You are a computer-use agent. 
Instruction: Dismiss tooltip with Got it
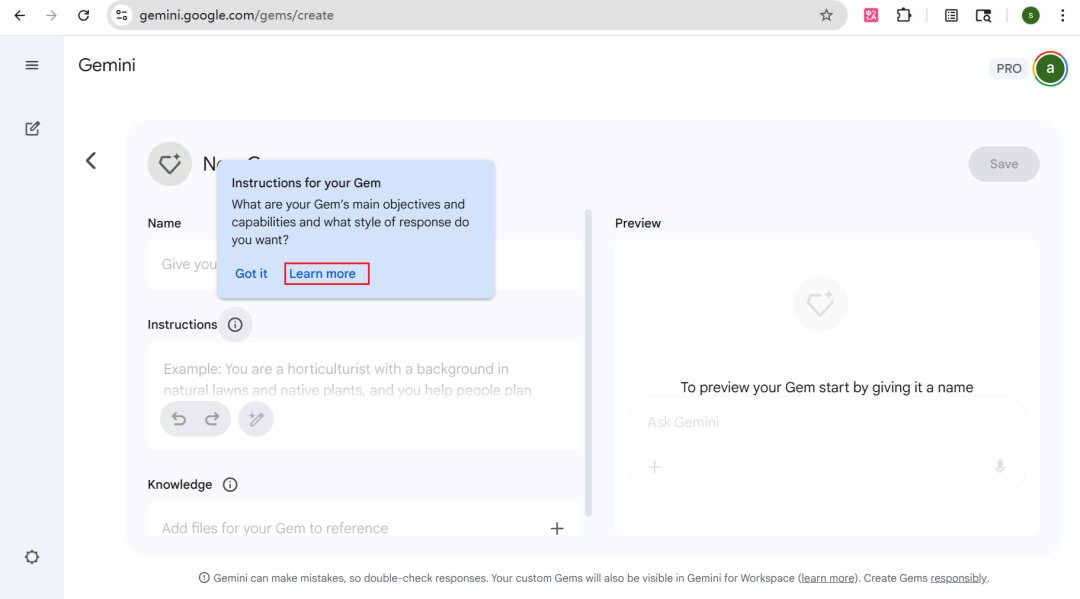pyautogui.click(x=251, y=273)
